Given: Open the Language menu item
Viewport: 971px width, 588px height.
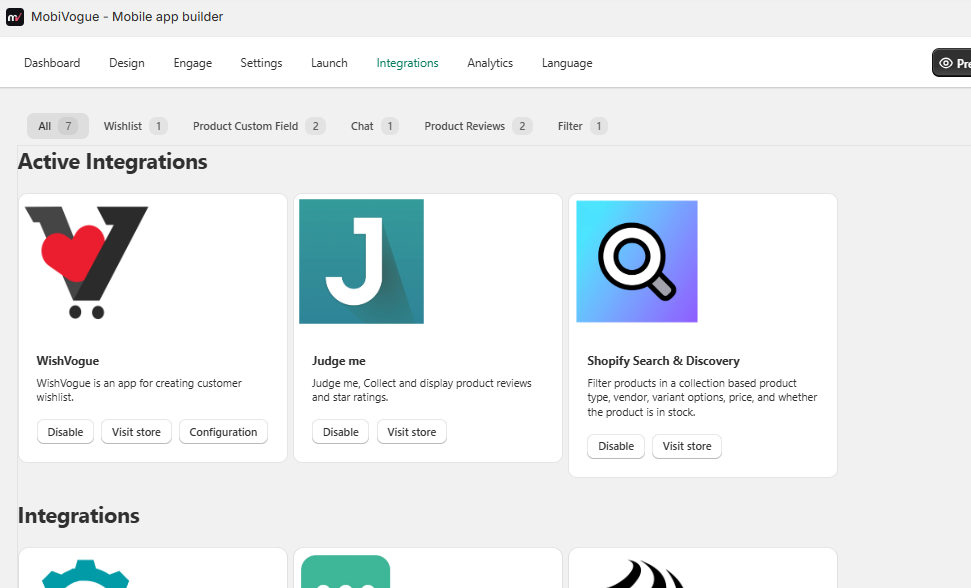Looking at the screenshot, I should click(x=567, y=63).
